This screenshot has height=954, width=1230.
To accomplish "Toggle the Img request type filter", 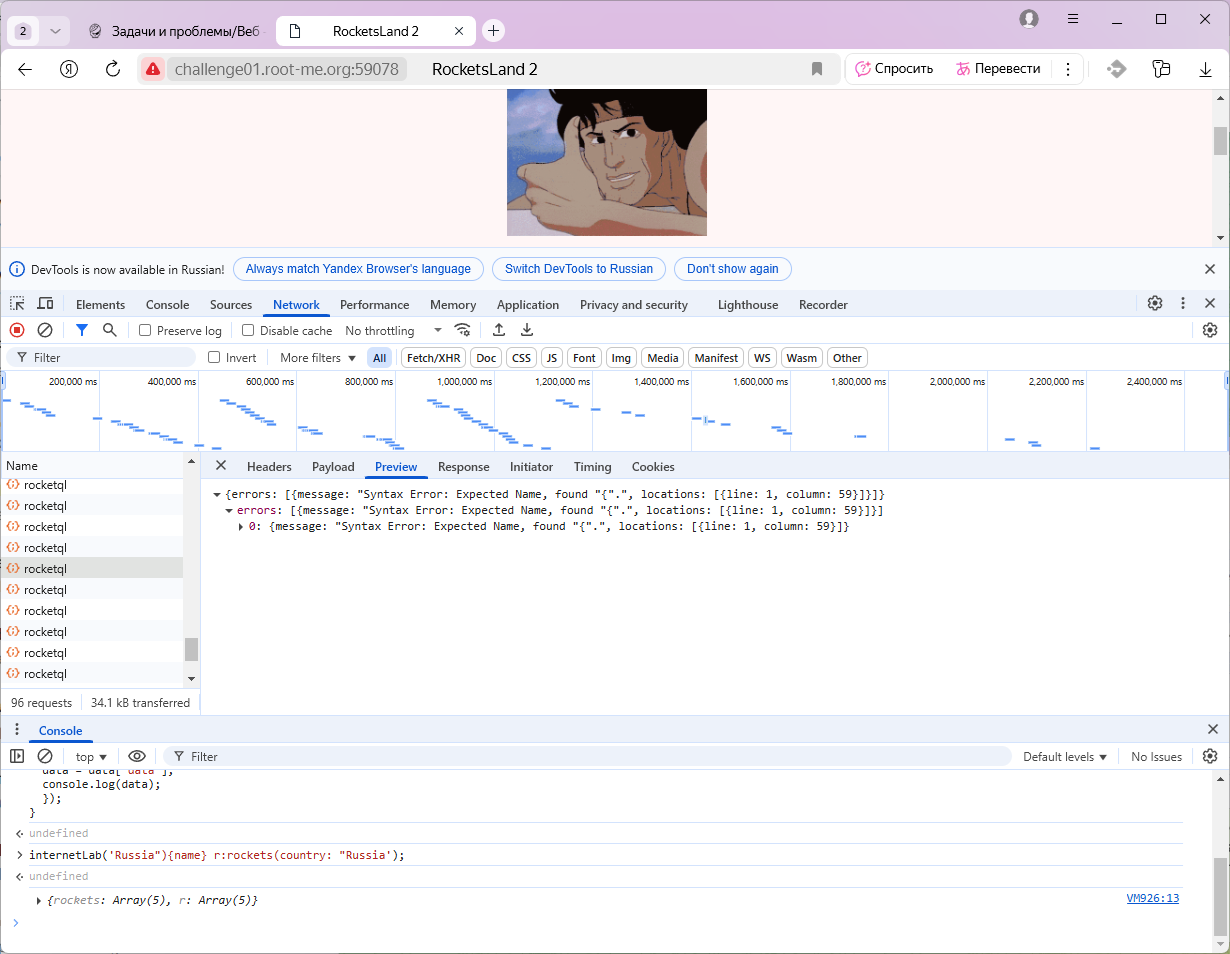I will tap(621, 358).
